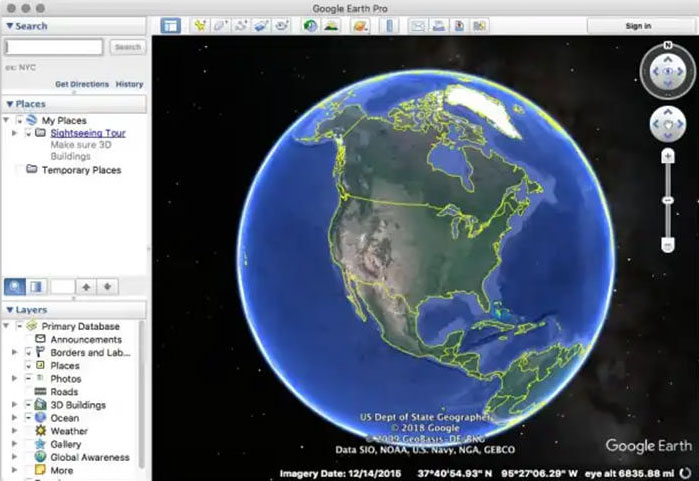Open the Sightseeing Tour link
699x481 pixels.
pyautogui.click(x=88, y=133)
